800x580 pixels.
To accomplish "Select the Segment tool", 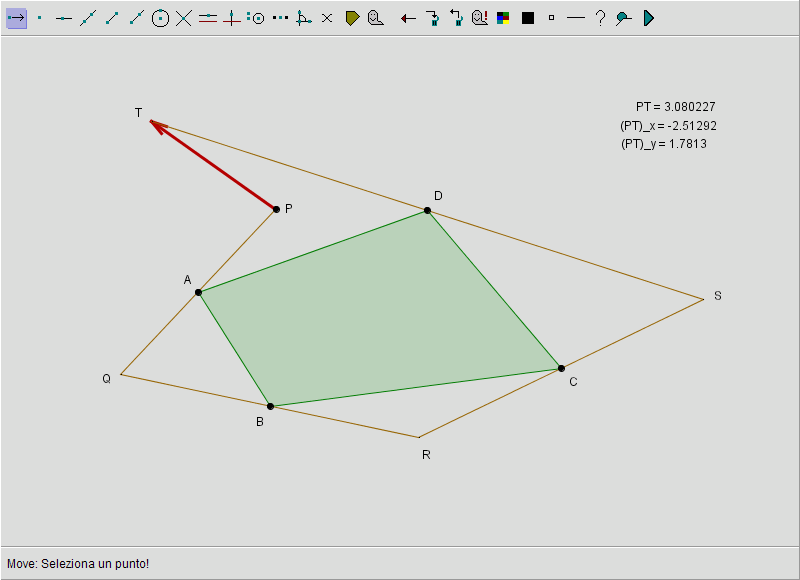I will [x=112, y=18].
